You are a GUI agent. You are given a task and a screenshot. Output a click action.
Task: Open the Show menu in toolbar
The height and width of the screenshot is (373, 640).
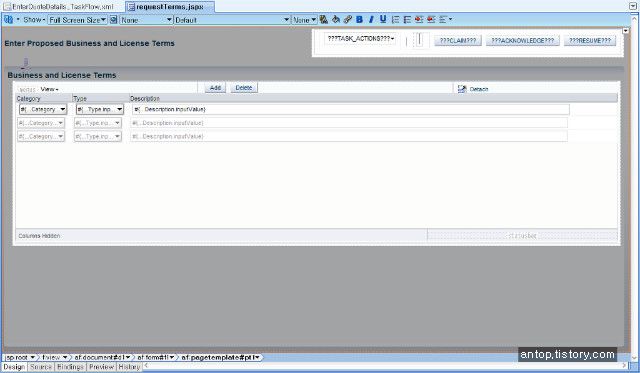click(34, 20)
